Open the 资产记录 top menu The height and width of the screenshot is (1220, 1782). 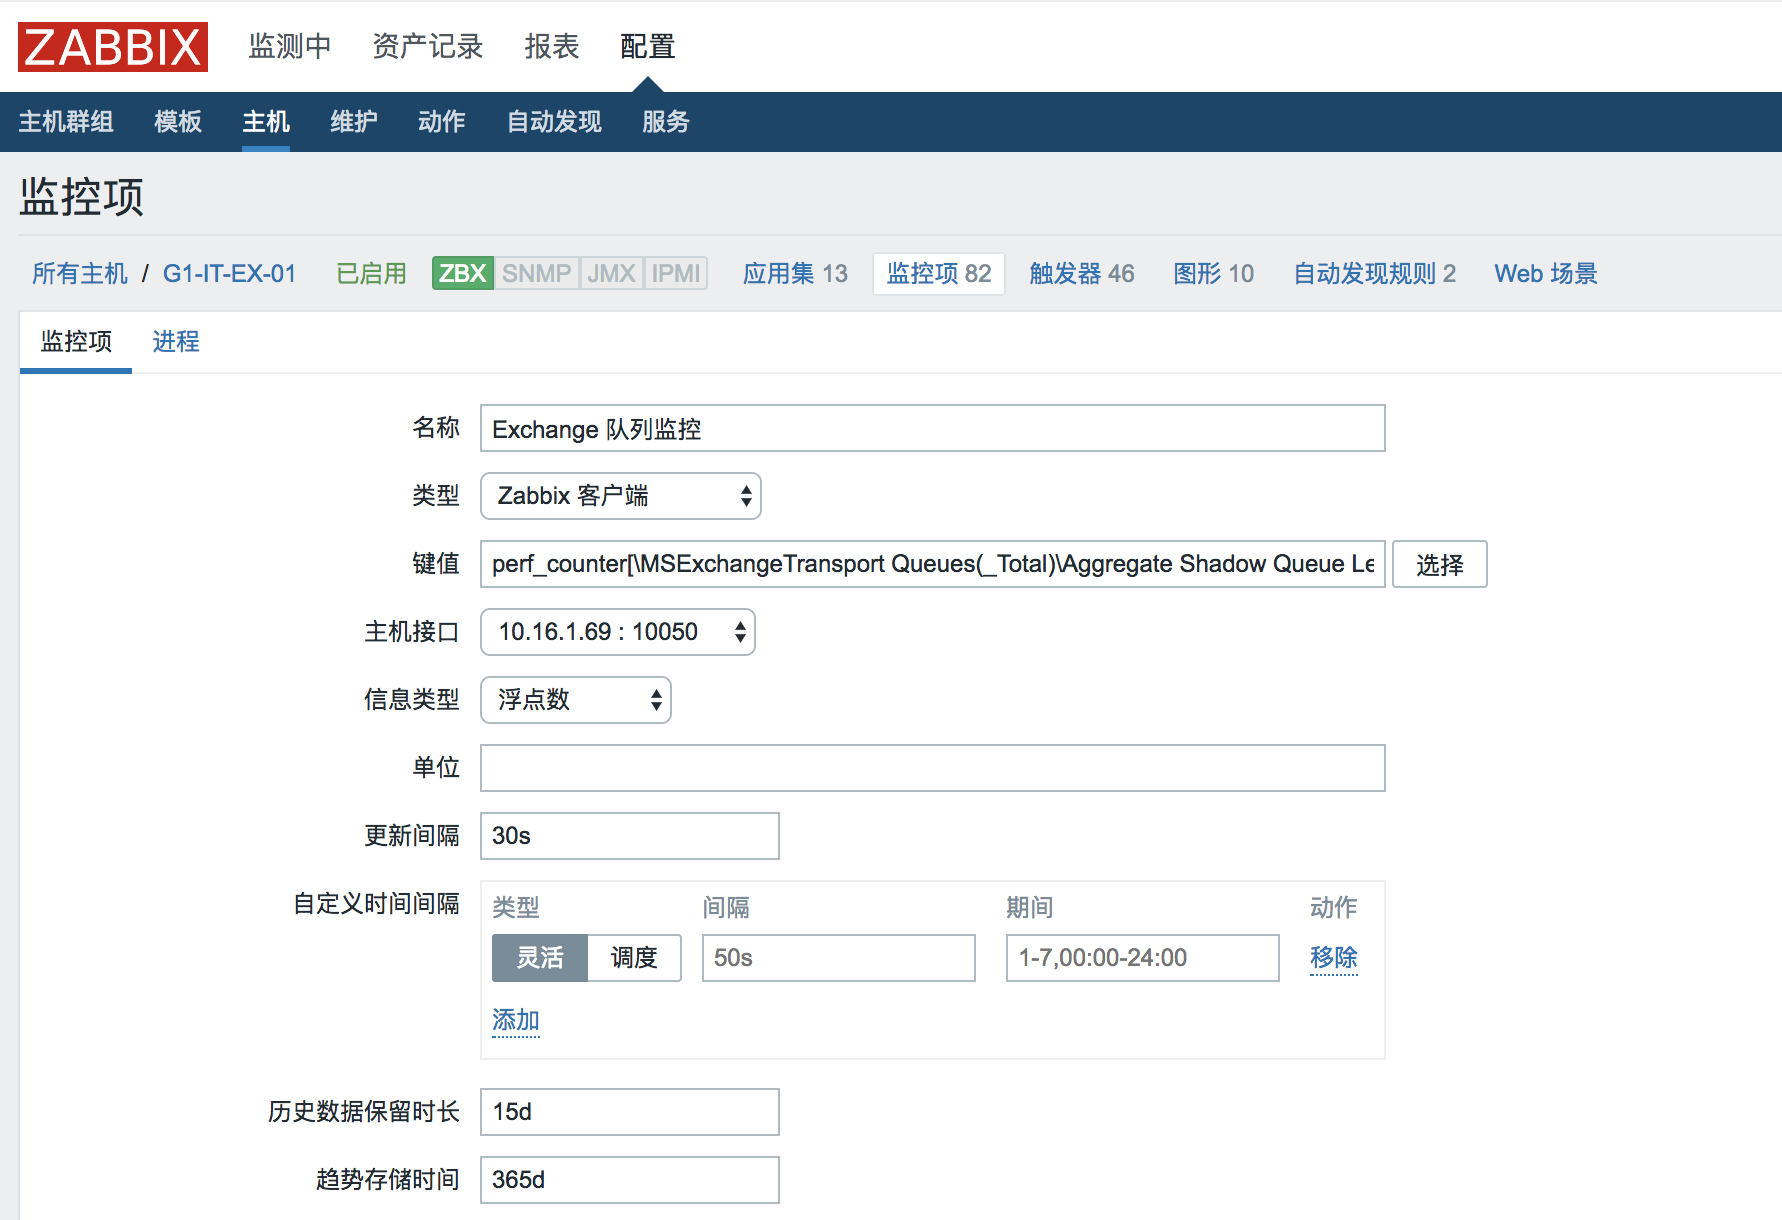point(428,46)
